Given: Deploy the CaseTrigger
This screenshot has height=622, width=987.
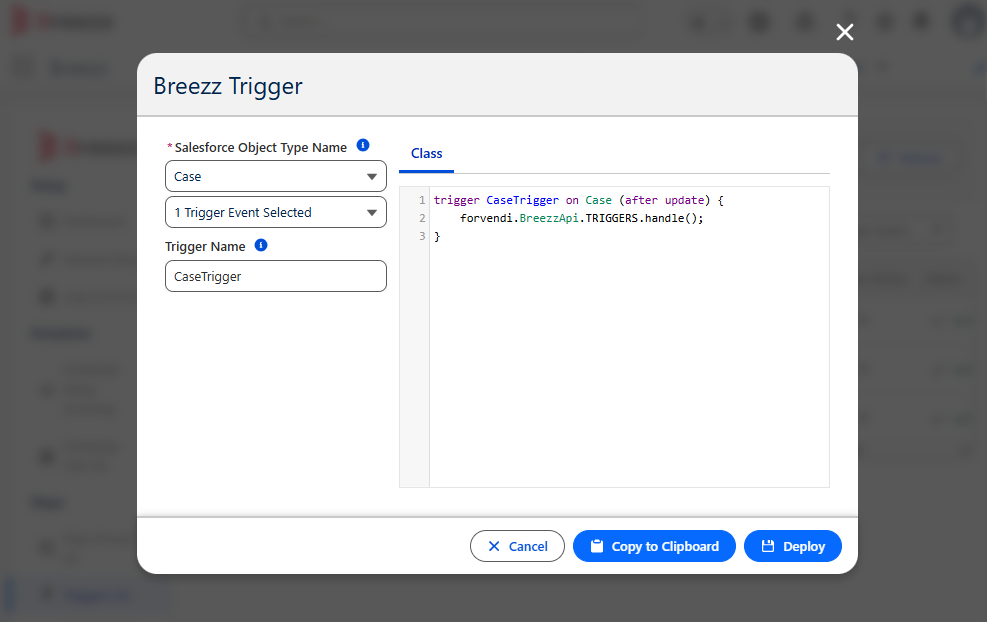Looking at the screenshot, I should pyautogui.click(x=792, y=546).
